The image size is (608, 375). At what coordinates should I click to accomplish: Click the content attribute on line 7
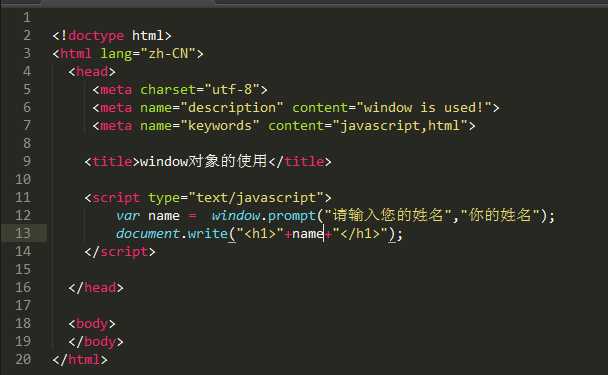coord(295,126)
